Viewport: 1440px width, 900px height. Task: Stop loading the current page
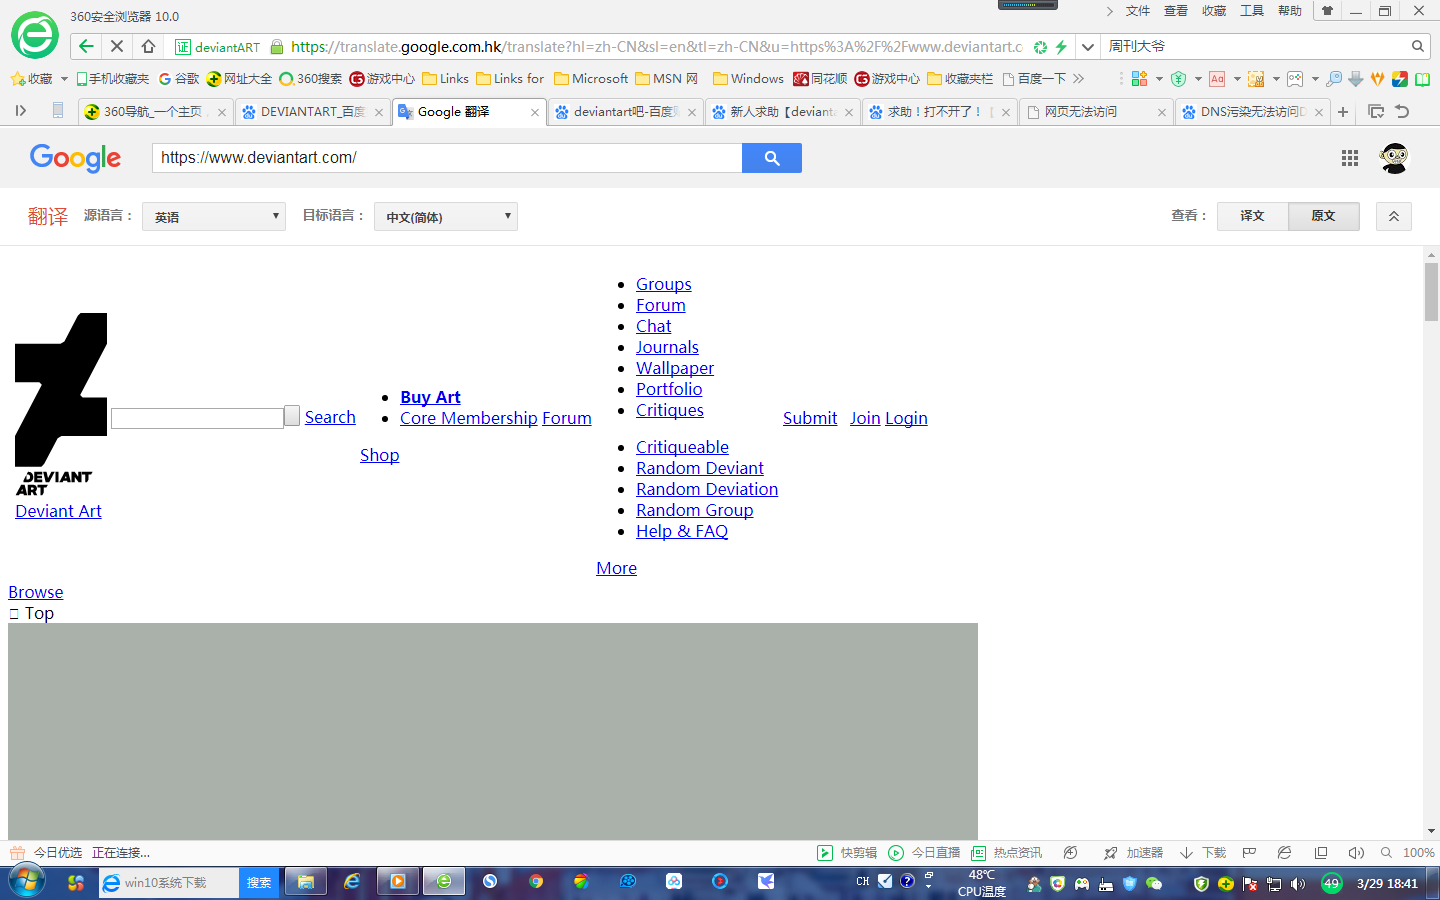point(117,46)
